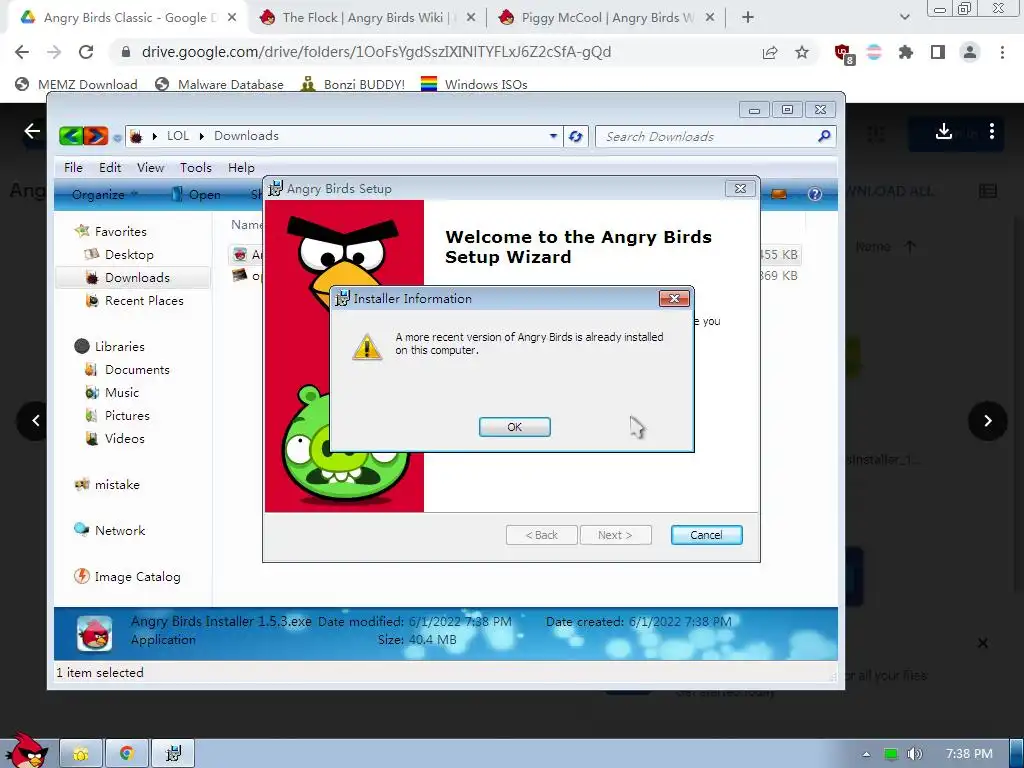The height and width of the screenshot is (768, 1024).
Task: Open Pictures library
Action: 118,415
